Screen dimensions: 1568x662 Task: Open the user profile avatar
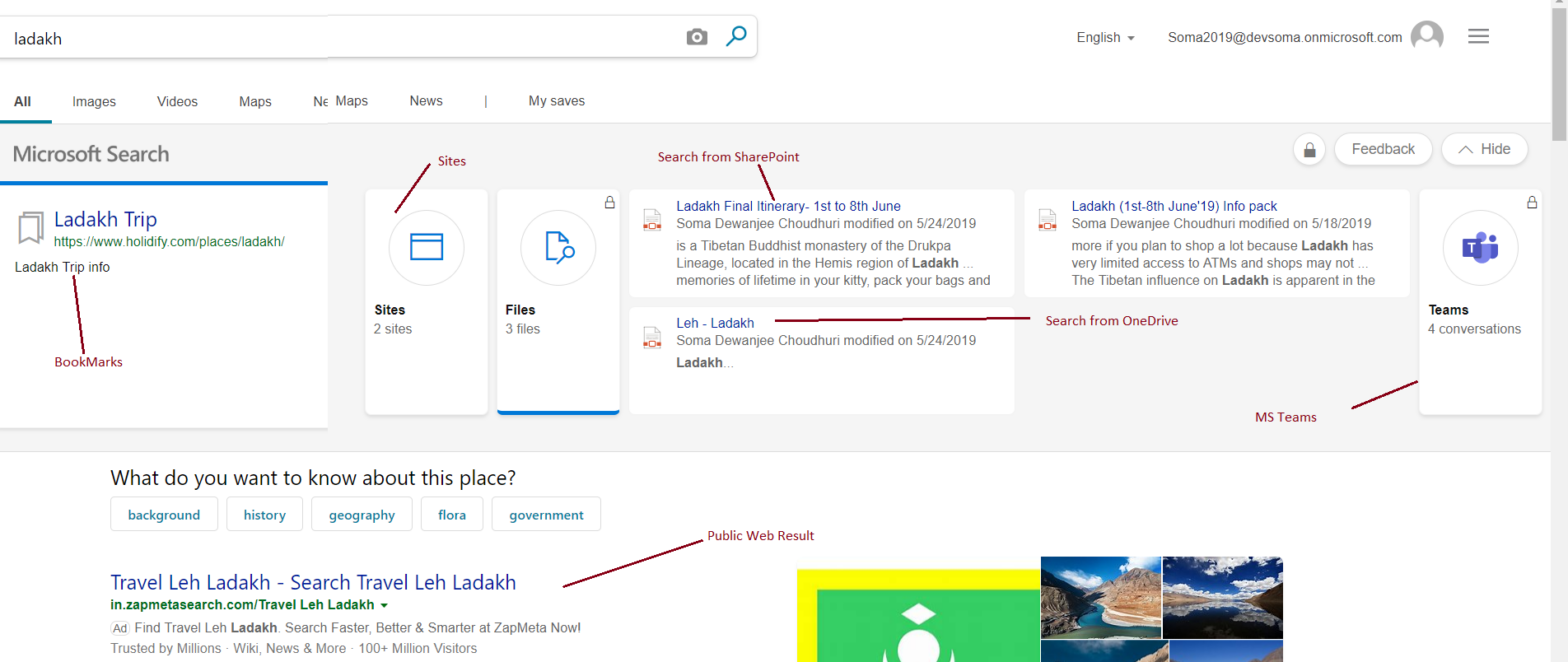(x=1427, y=37)
